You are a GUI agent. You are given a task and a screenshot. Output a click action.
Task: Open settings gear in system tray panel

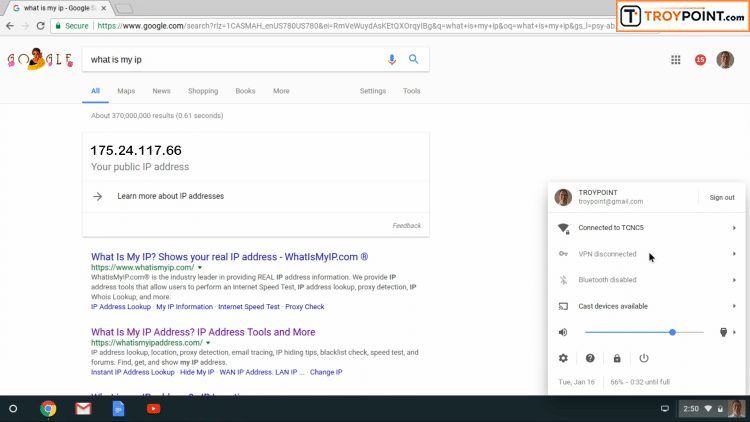(563, 358)
